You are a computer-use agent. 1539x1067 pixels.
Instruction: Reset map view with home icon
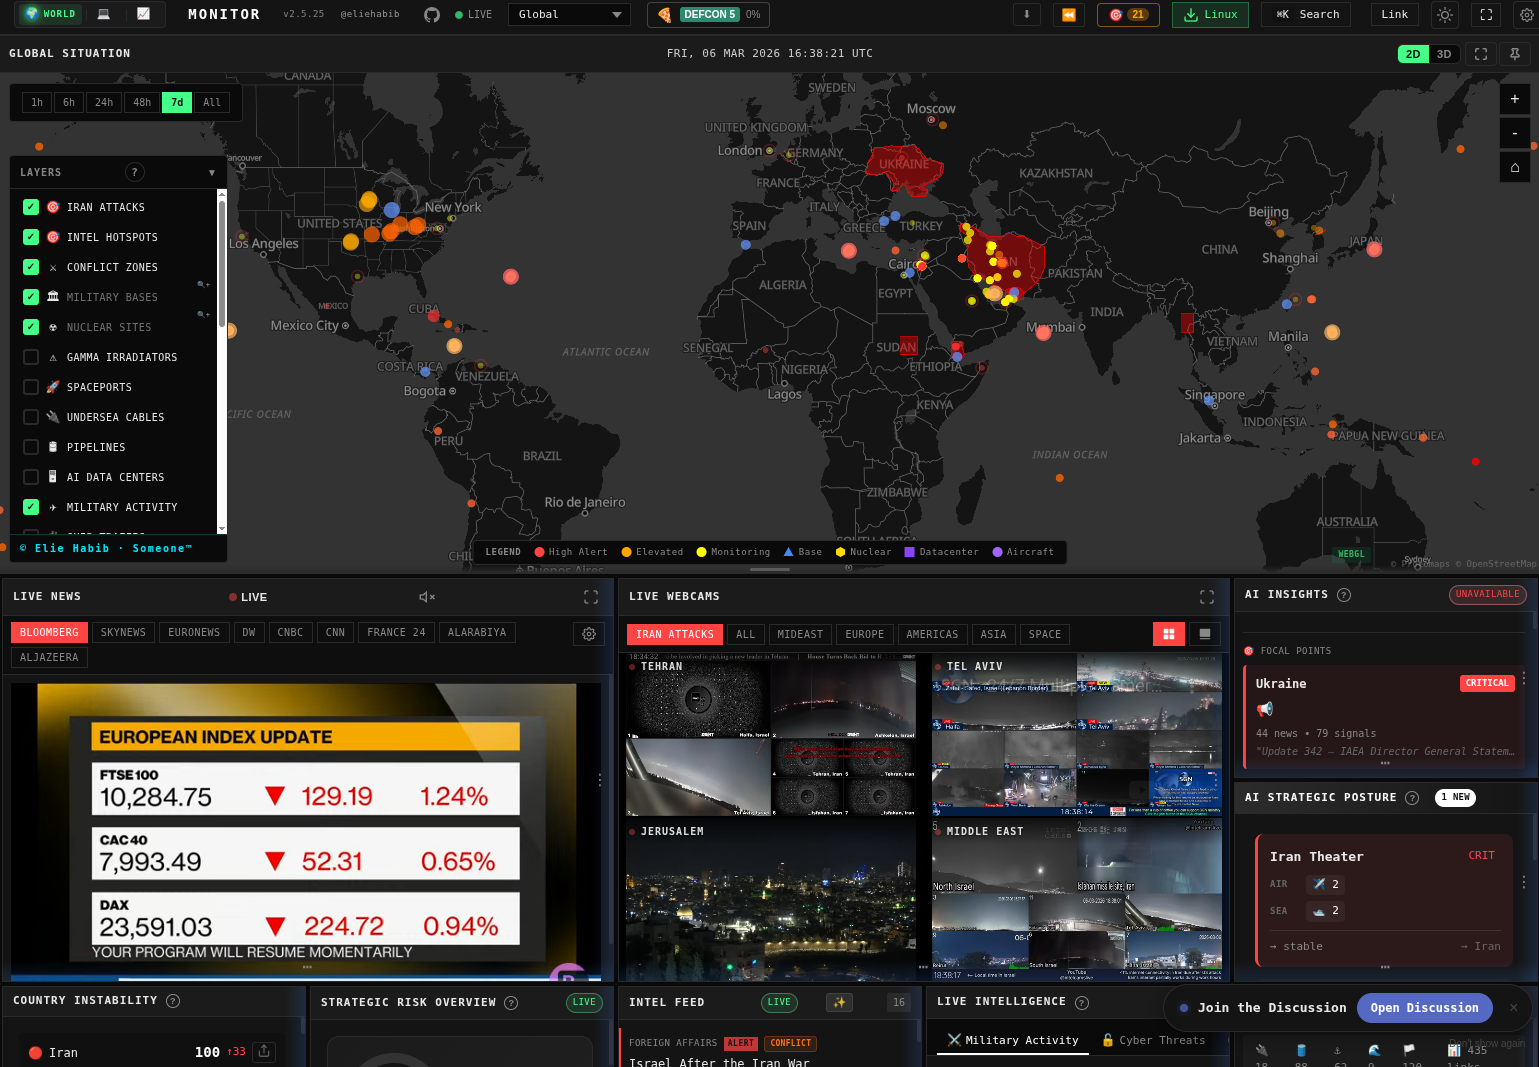pyautogui.click(x=1514, y=167)
